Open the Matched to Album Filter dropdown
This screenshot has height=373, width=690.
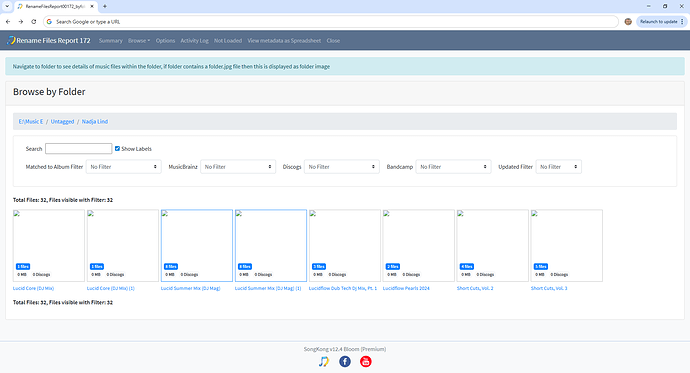point(124,167)
